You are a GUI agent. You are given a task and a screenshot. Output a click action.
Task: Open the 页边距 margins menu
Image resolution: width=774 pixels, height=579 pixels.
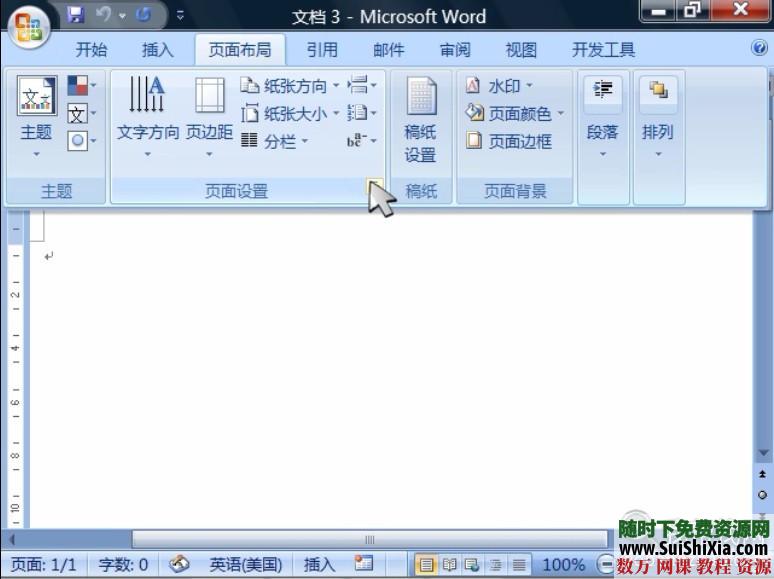click(x=209, y=116)
